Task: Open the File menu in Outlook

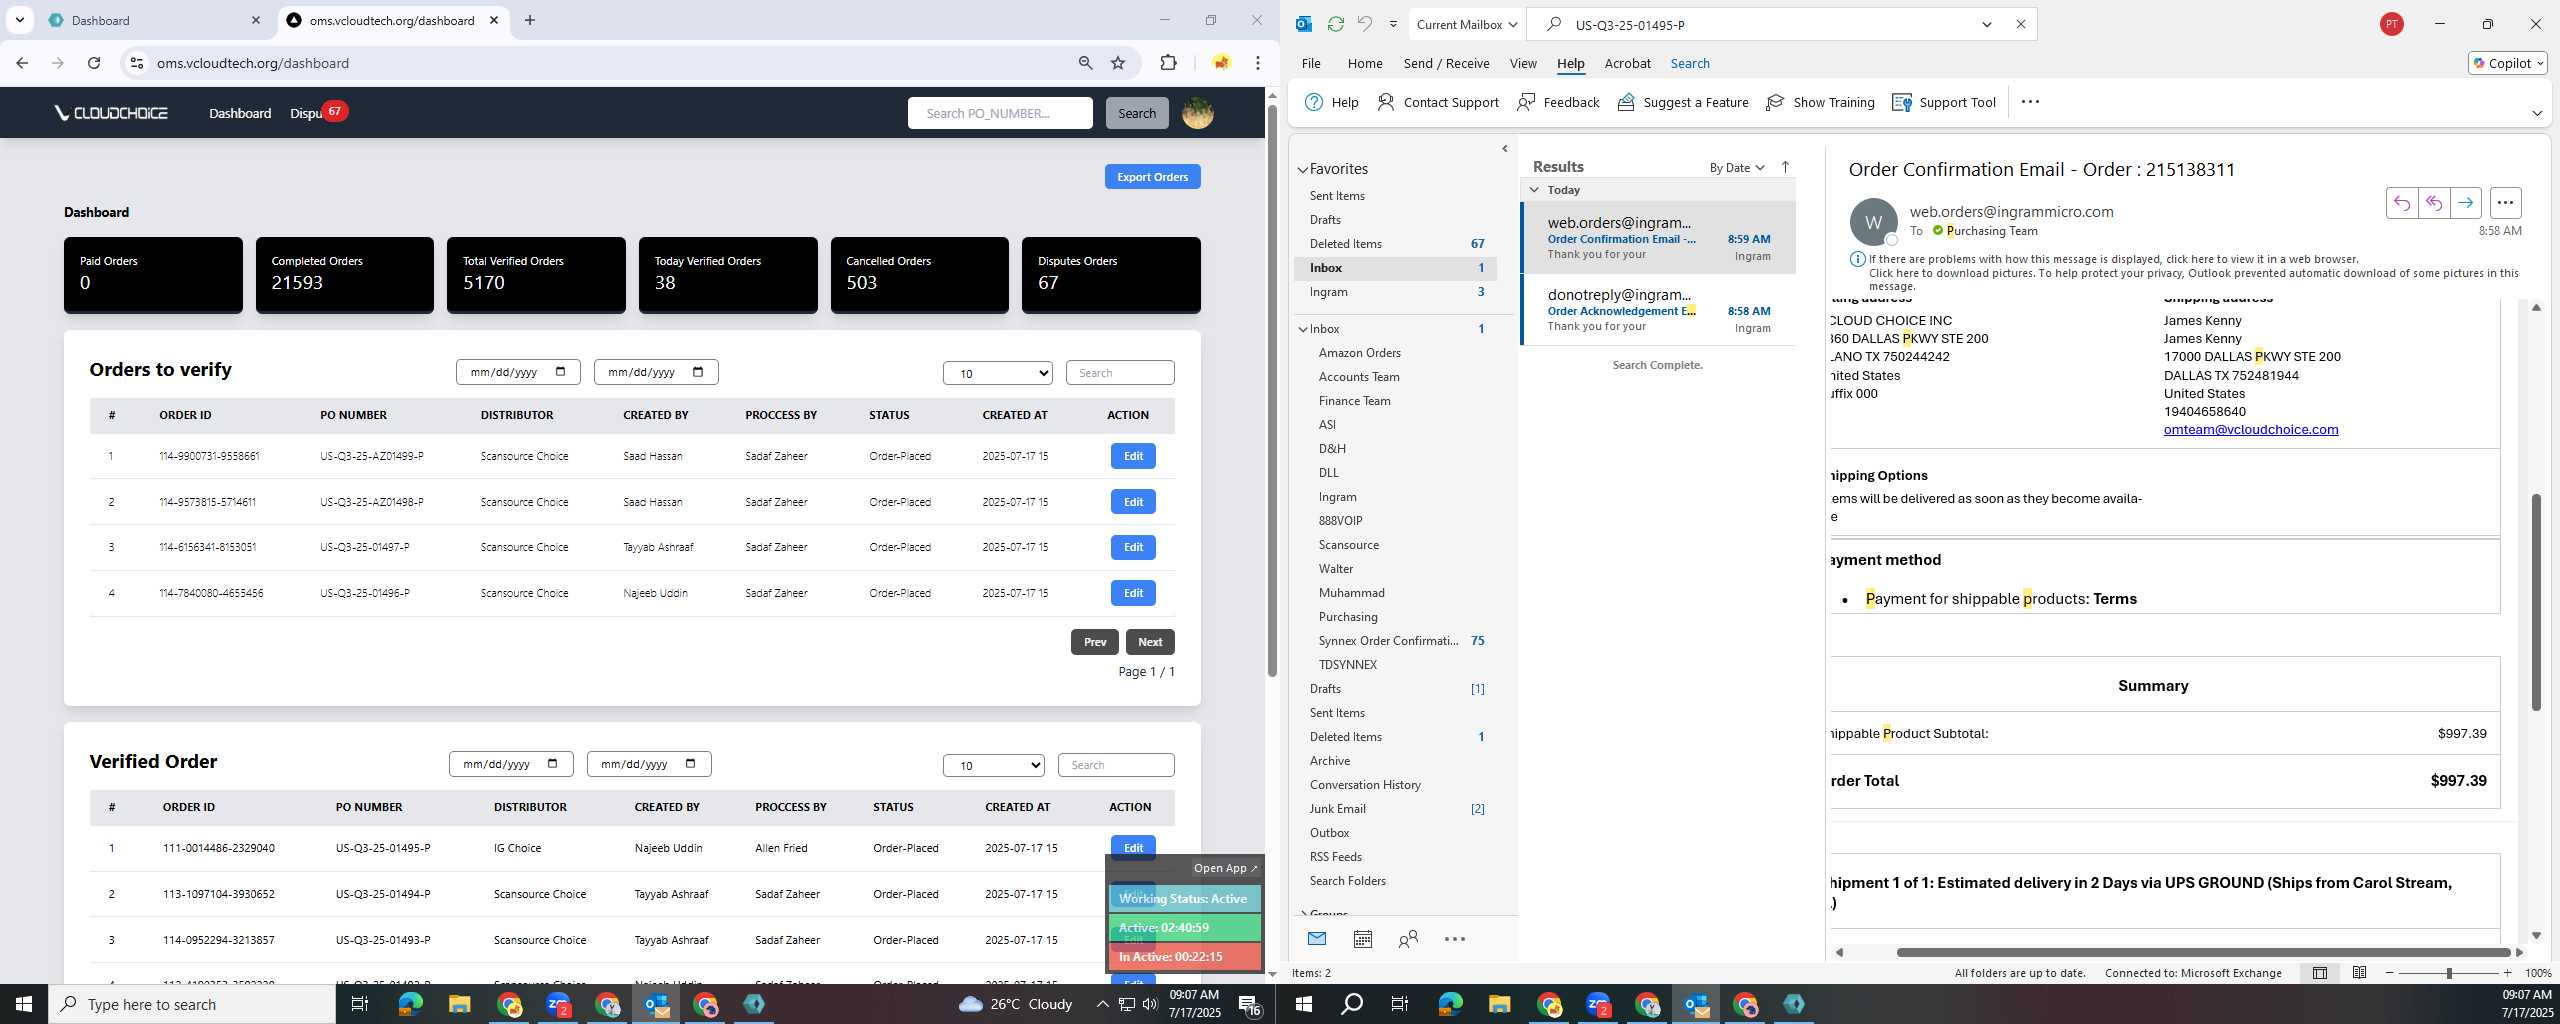Action: 1311,63
